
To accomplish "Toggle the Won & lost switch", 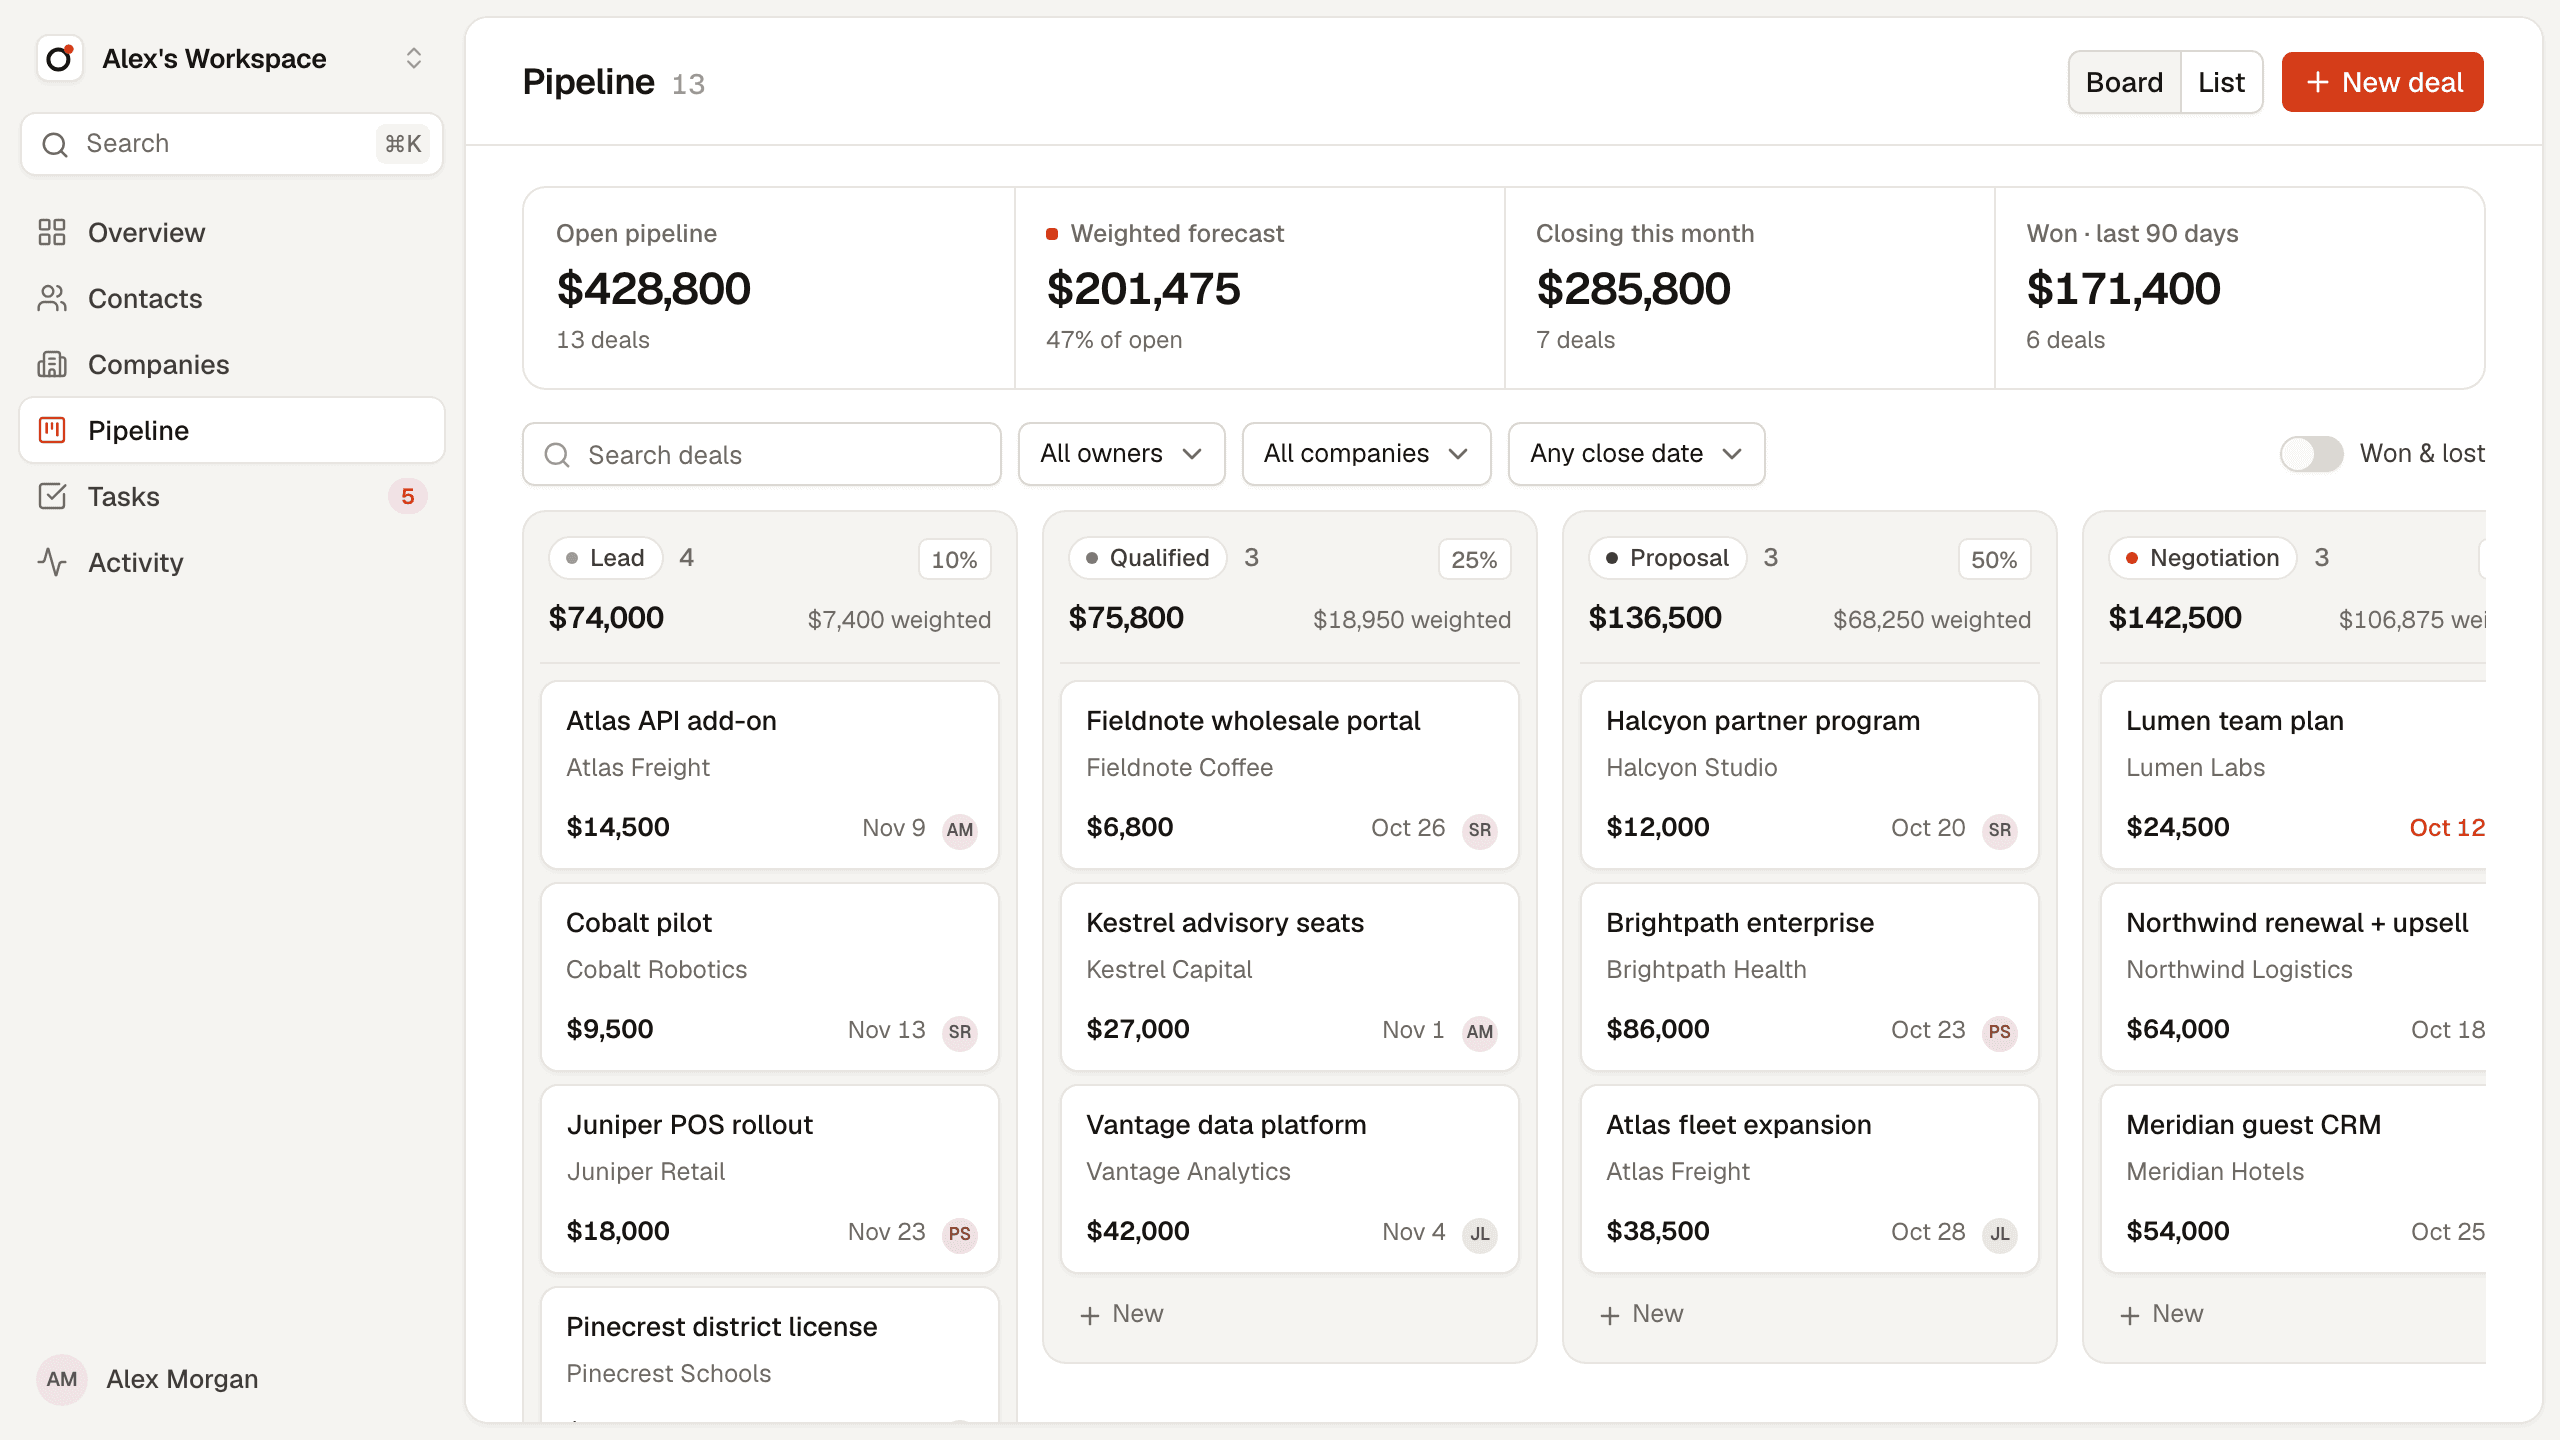I will (2311, 454).
